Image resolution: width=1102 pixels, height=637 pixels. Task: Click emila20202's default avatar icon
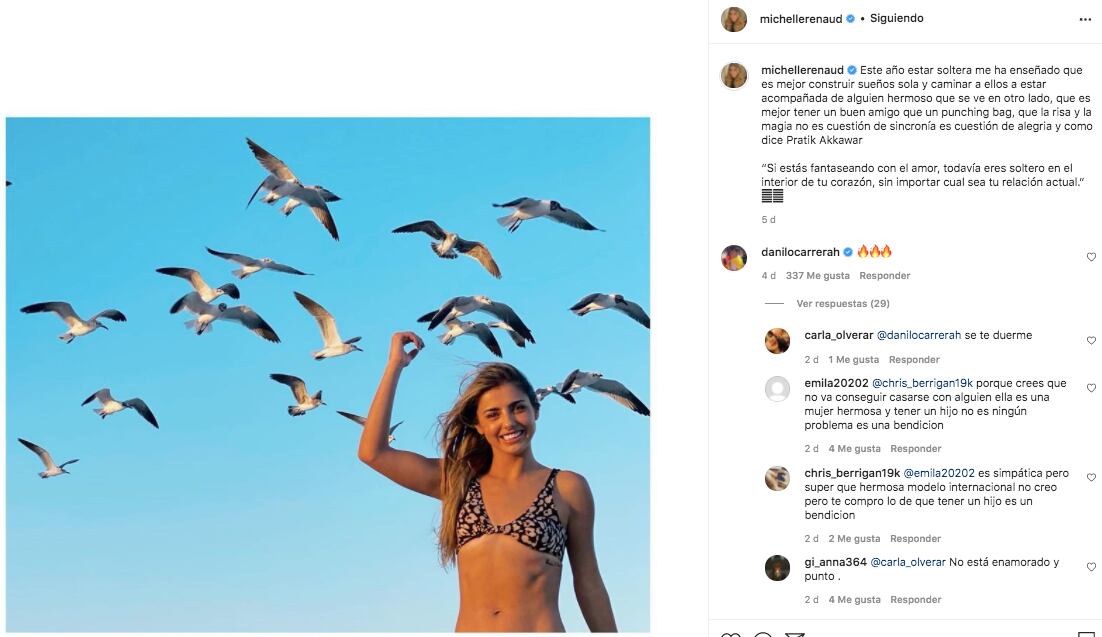[777, 389]
